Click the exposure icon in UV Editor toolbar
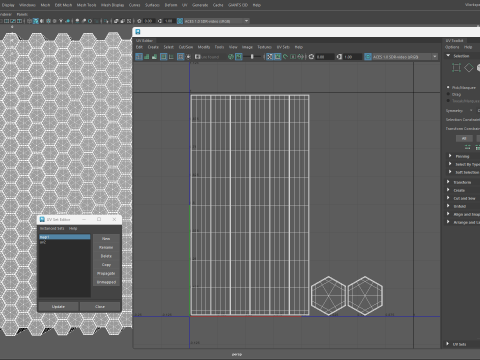 [x=311, y=57]
